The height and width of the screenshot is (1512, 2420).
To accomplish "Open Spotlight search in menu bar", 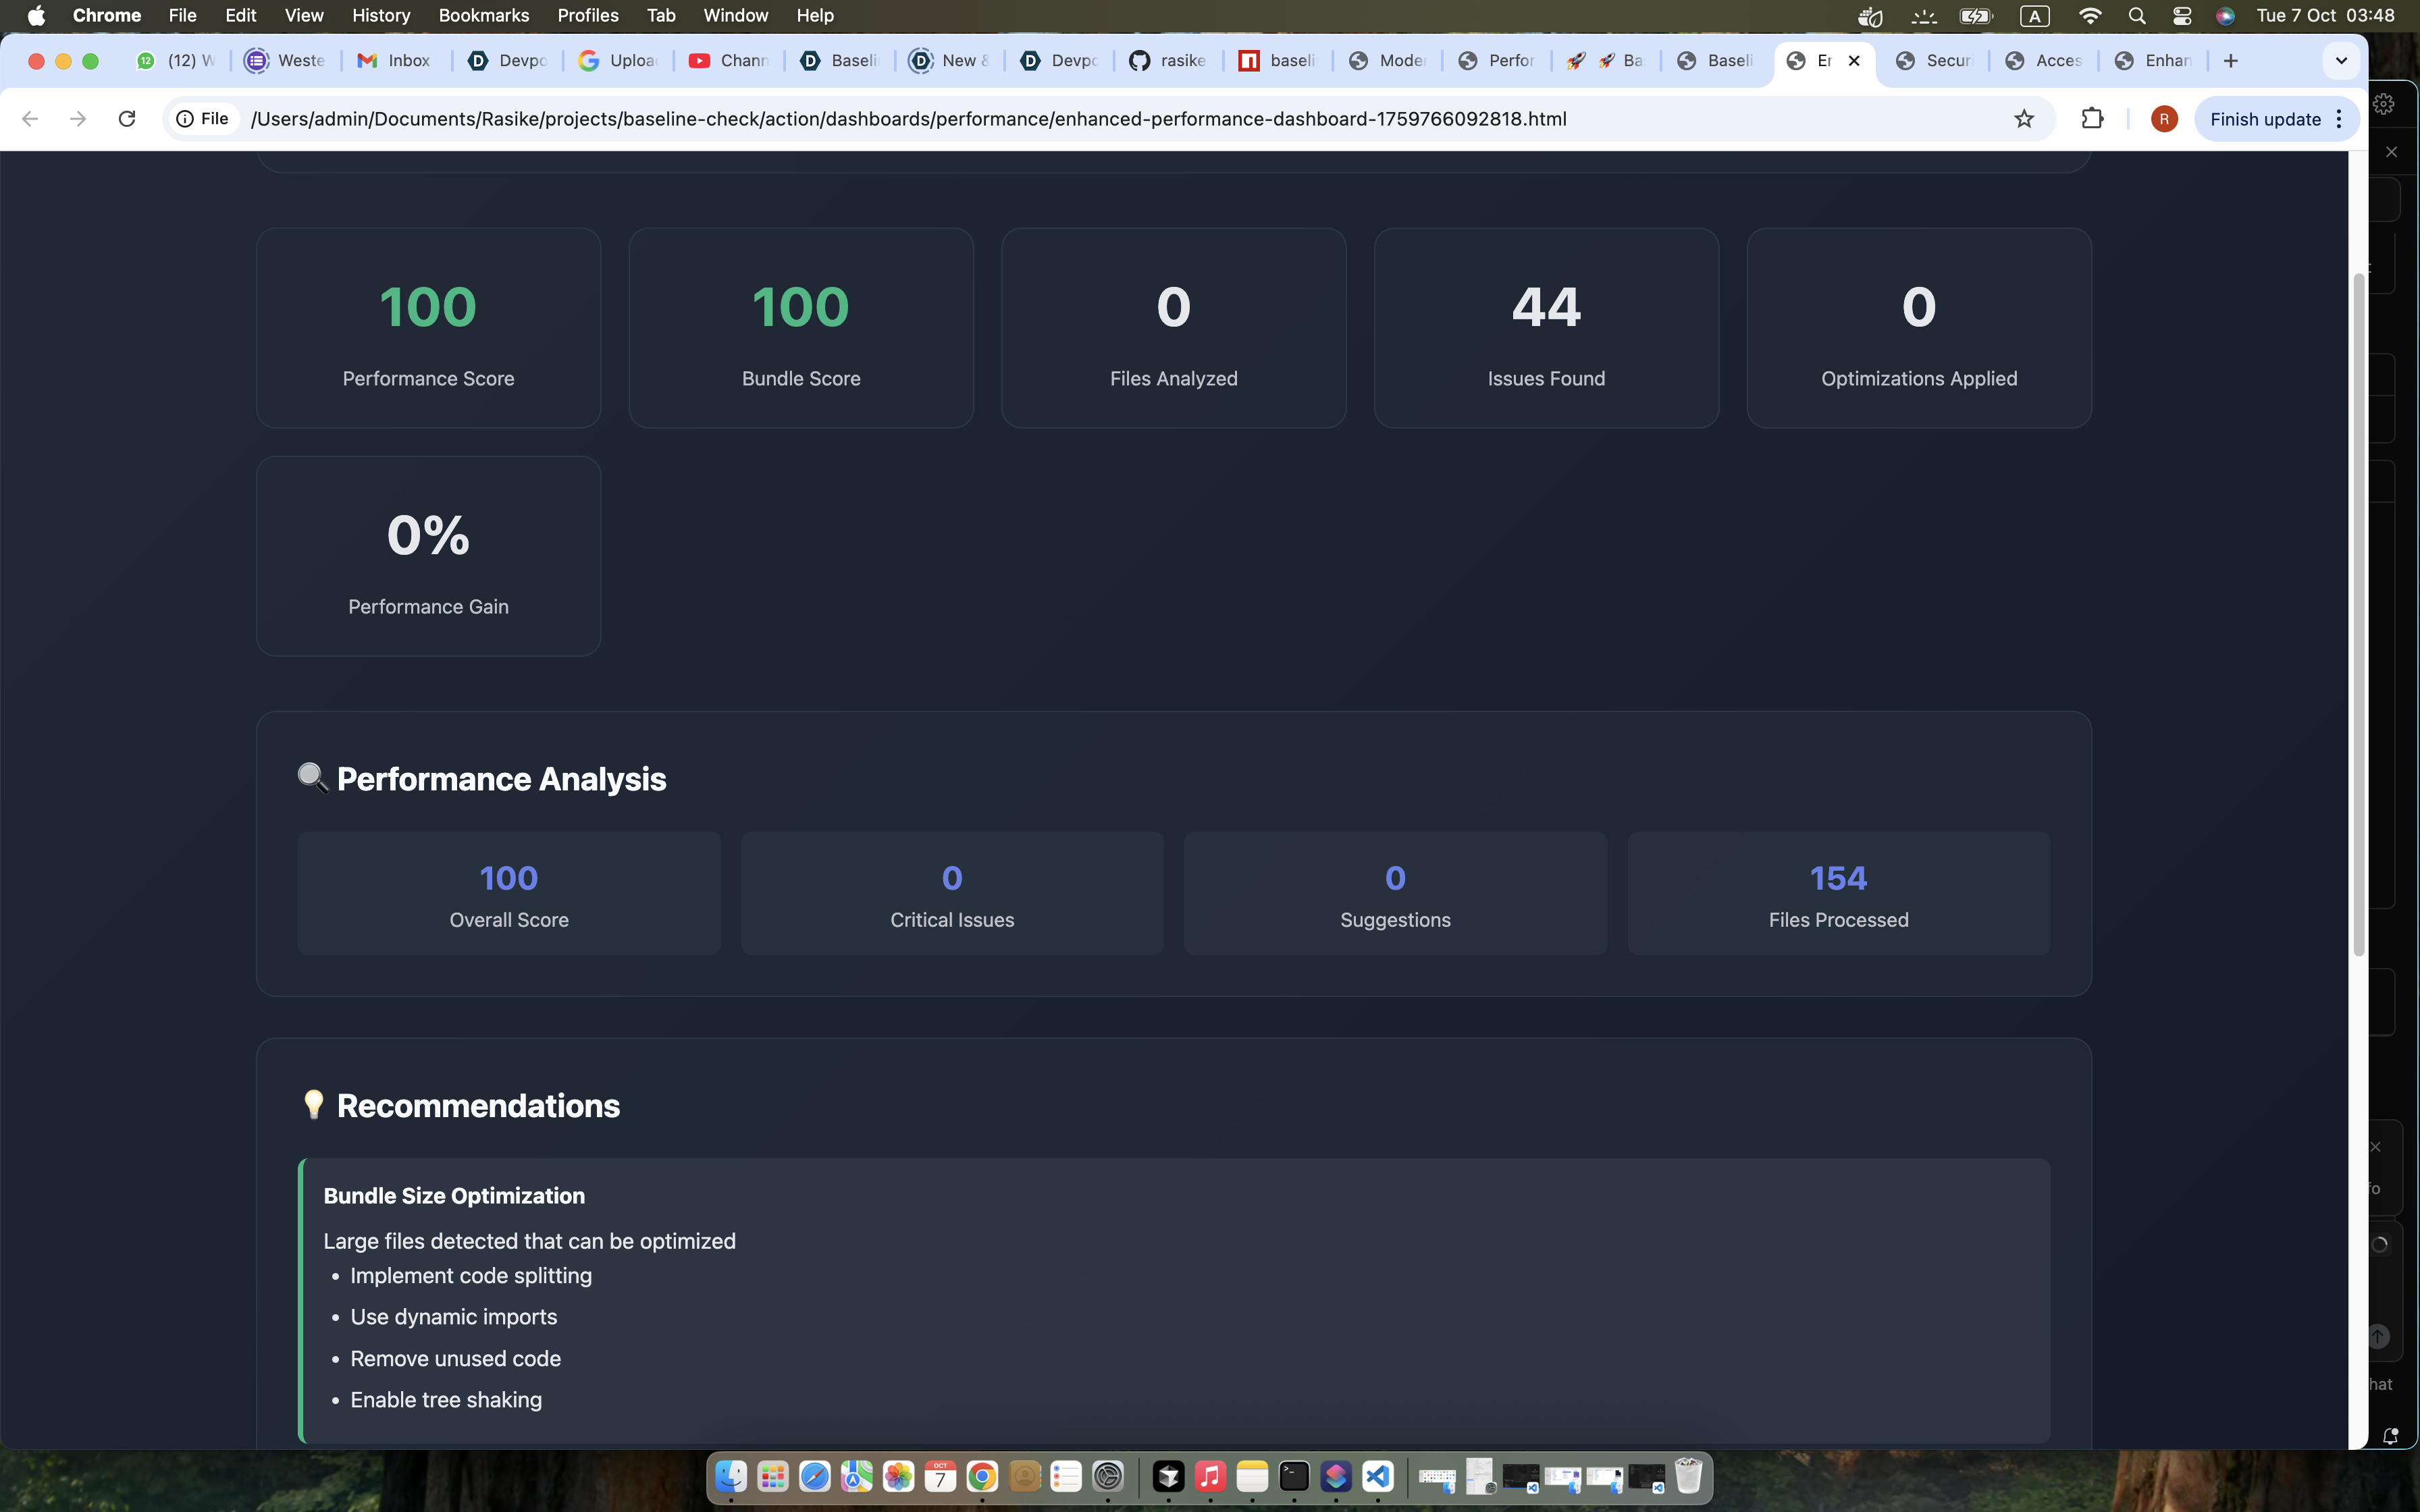I will point(2137,16).
